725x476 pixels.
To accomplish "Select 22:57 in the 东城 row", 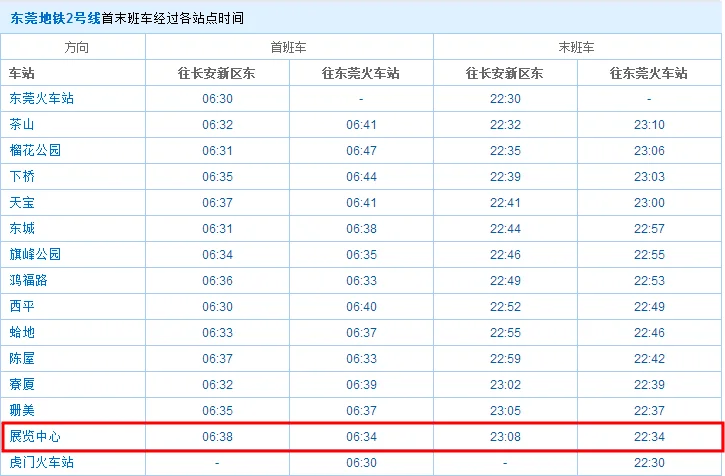I will tap(649, 229).
